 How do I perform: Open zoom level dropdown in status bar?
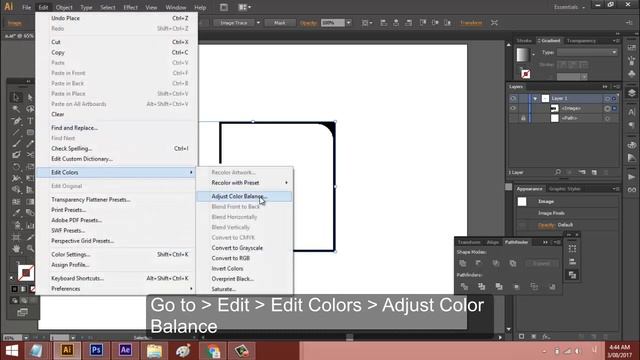[26, 338]
